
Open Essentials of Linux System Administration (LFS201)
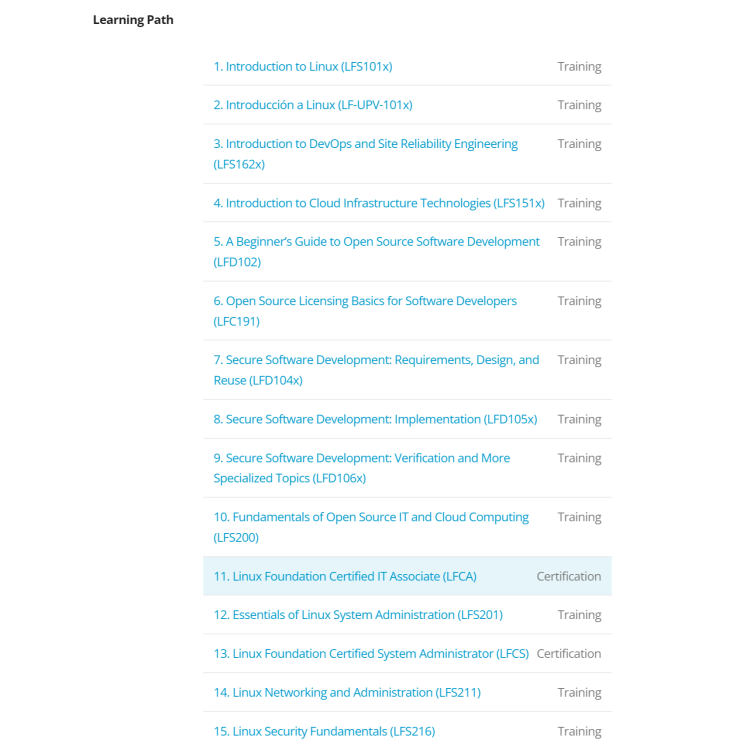[358, 615]
